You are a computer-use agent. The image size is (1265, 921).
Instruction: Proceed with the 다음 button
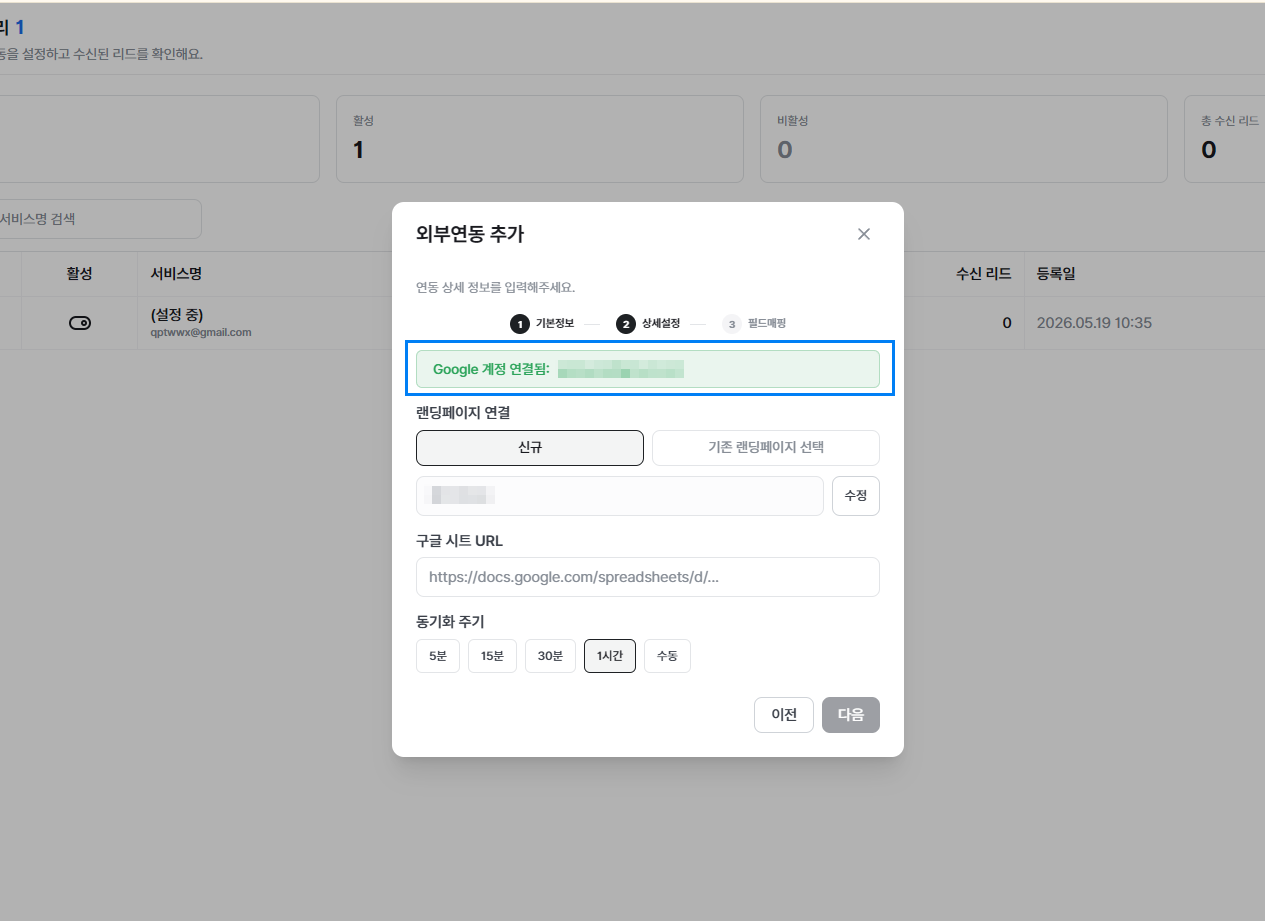(851, 715)
